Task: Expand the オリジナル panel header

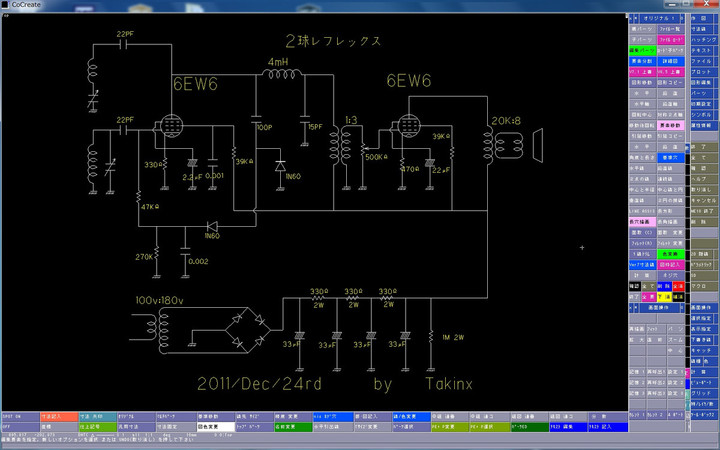Action: click(x=662, y=18)
